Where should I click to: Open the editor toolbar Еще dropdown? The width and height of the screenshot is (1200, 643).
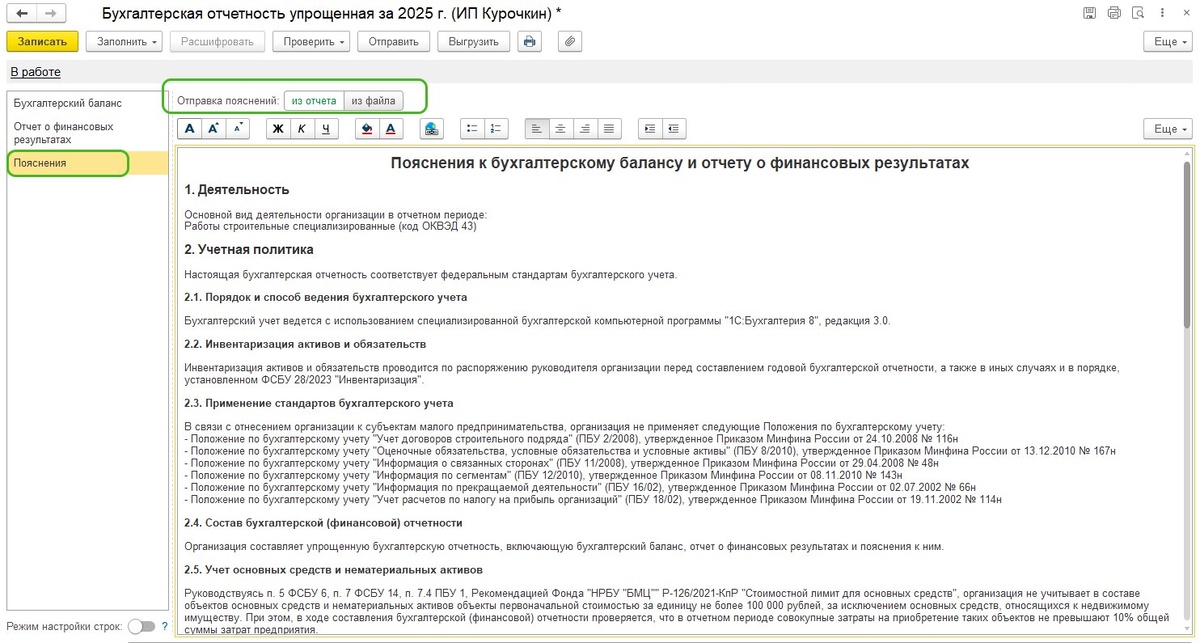pos(1168,129)
